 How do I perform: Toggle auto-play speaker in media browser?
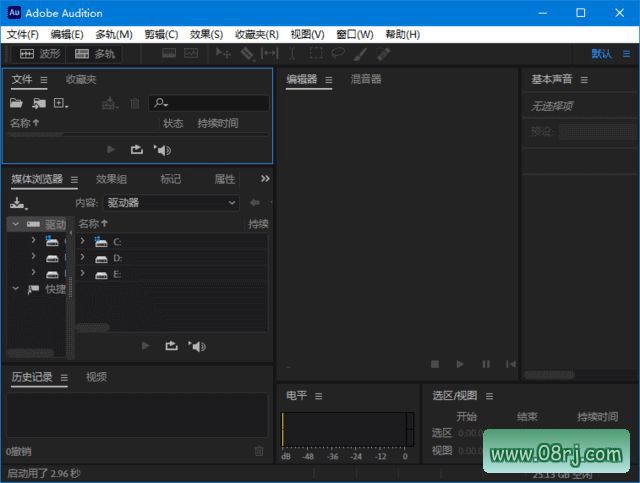point(197,347)
